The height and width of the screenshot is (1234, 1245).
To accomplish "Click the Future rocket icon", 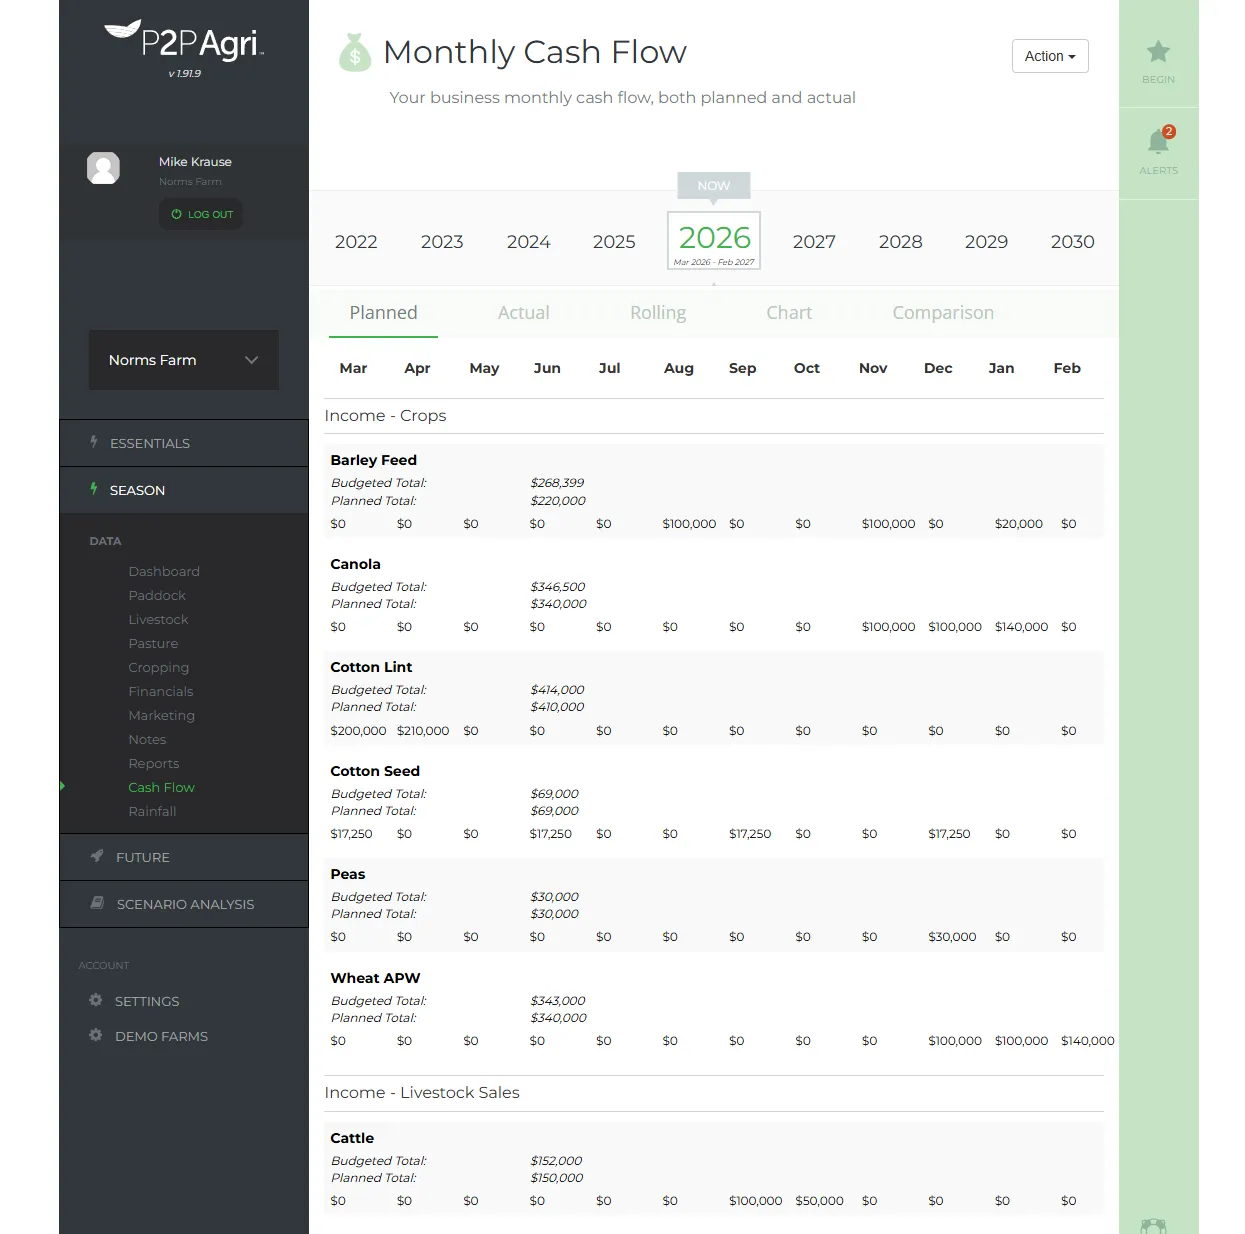I will click(x=95, y=856).
